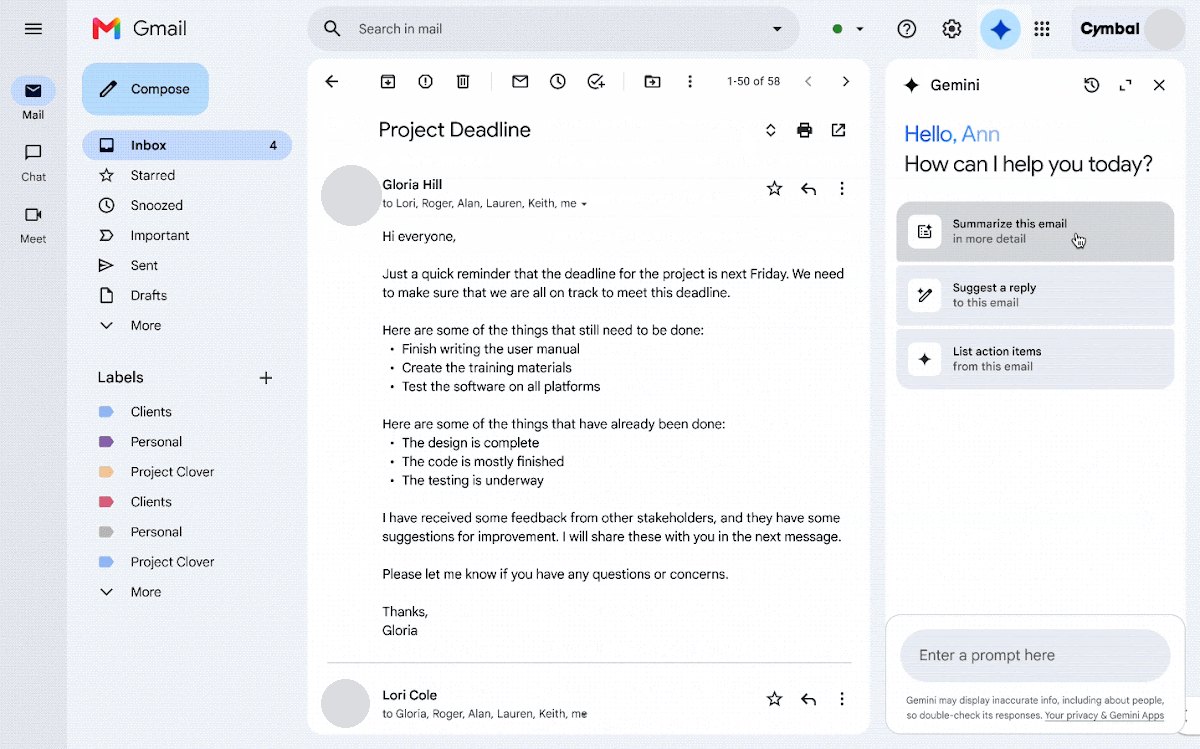
Task: Archive this conversation
Action: [388, 81]
